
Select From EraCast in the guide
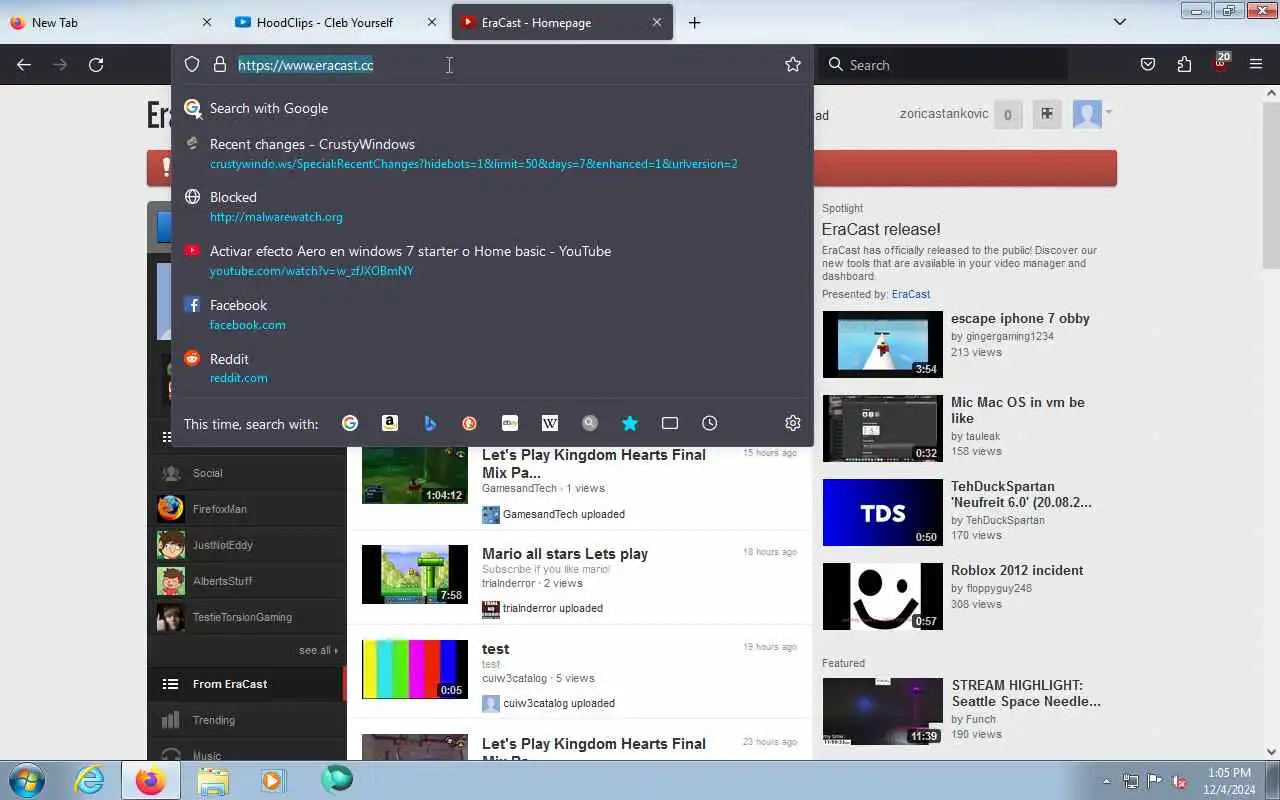[x=246, y=684]
